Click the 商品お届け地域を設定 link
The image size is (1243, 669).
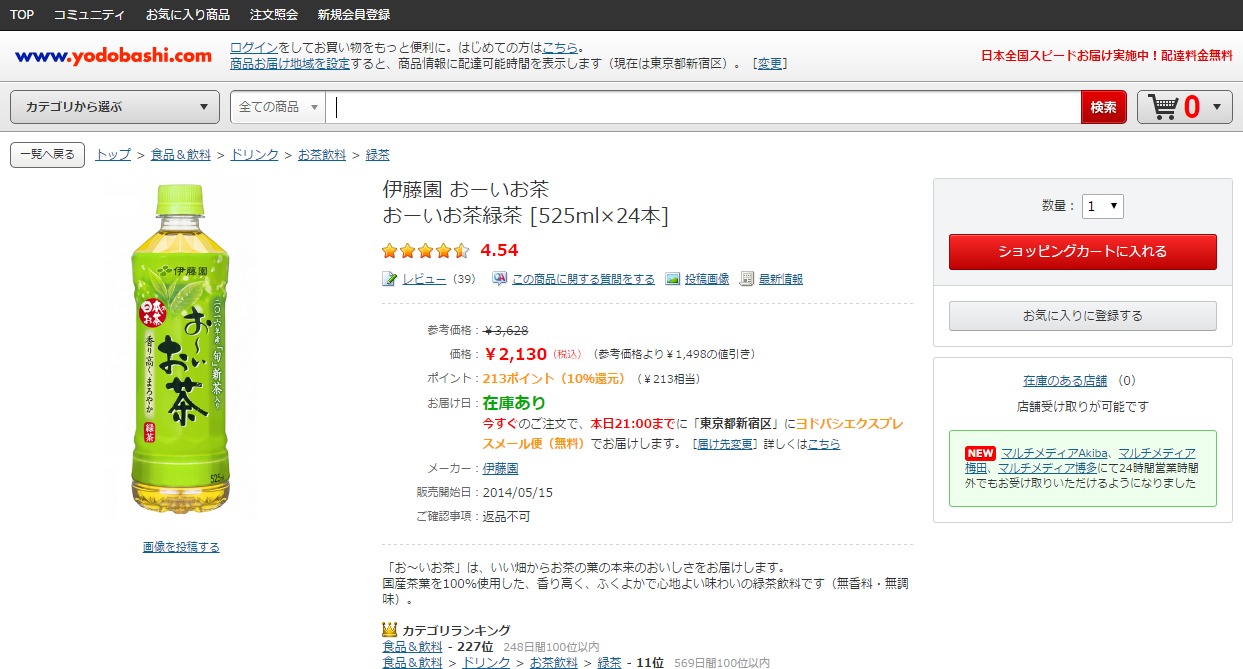(290, 64)
